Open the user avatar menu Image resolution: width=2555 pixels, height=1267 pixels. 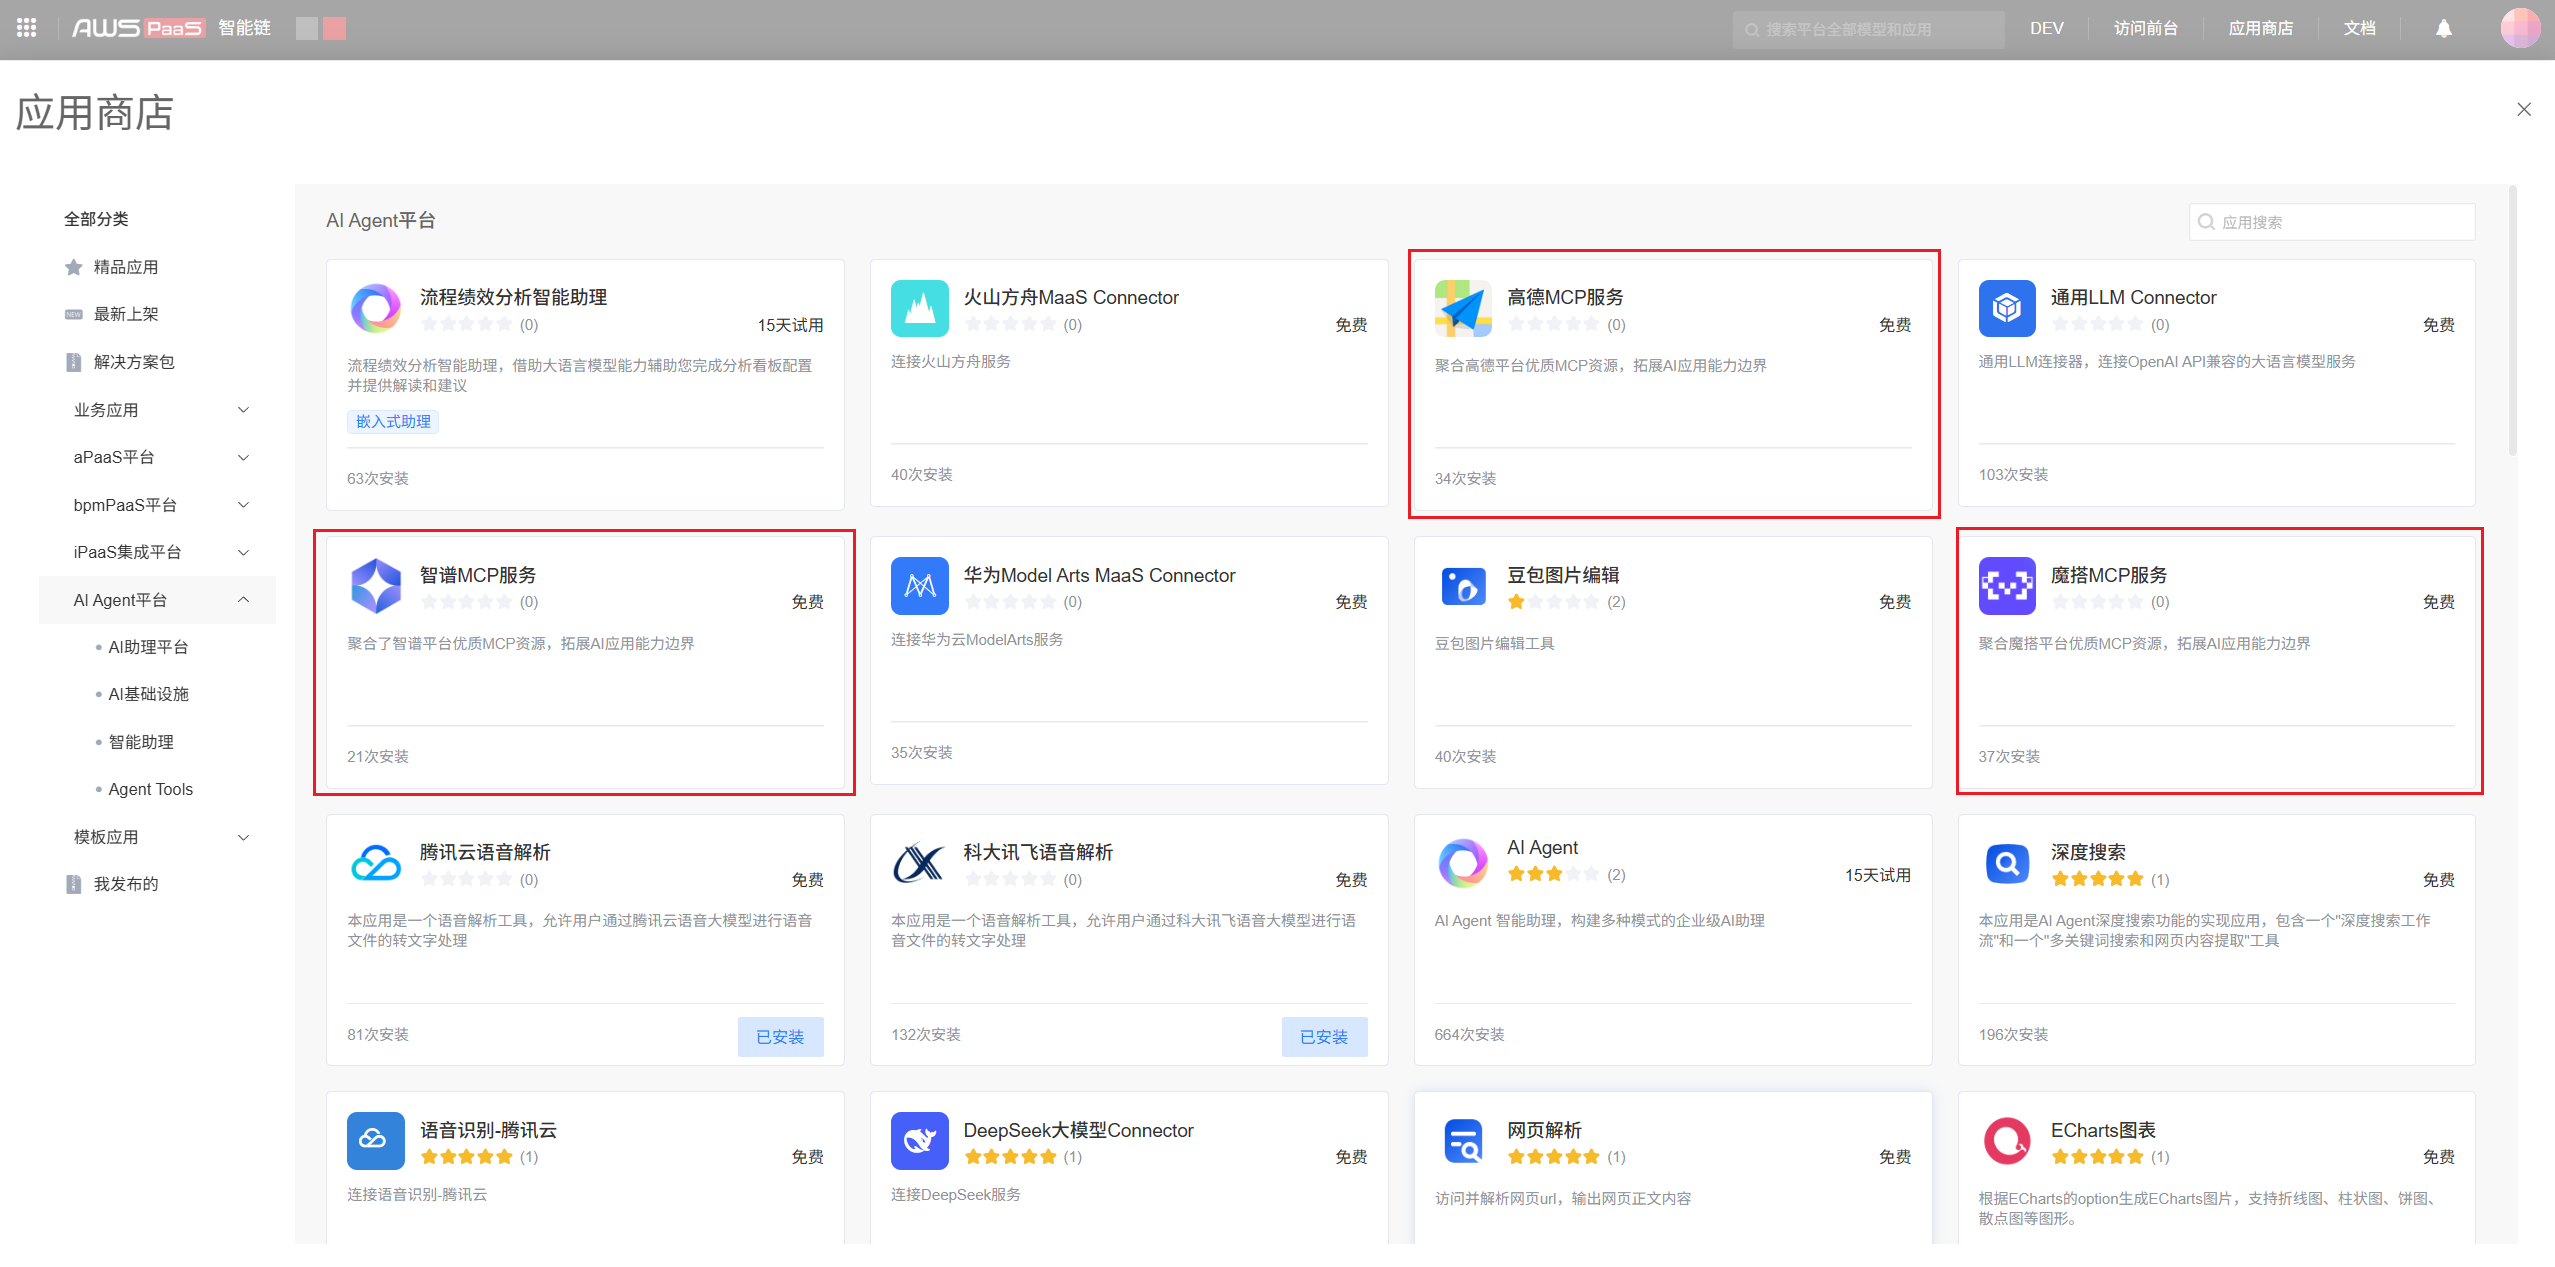[x=2519, y=28]
